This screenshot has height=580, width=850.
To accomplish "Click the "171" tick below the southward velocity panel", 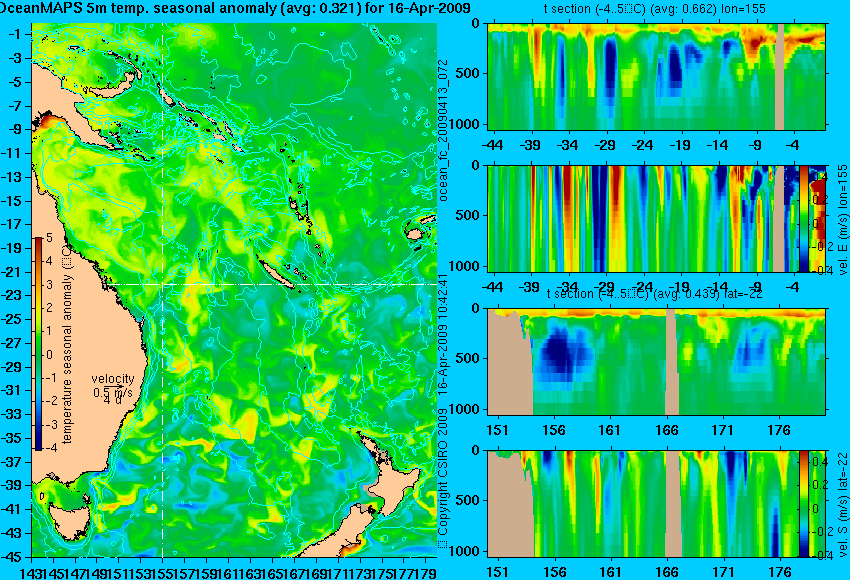I will tap(723, 572).
